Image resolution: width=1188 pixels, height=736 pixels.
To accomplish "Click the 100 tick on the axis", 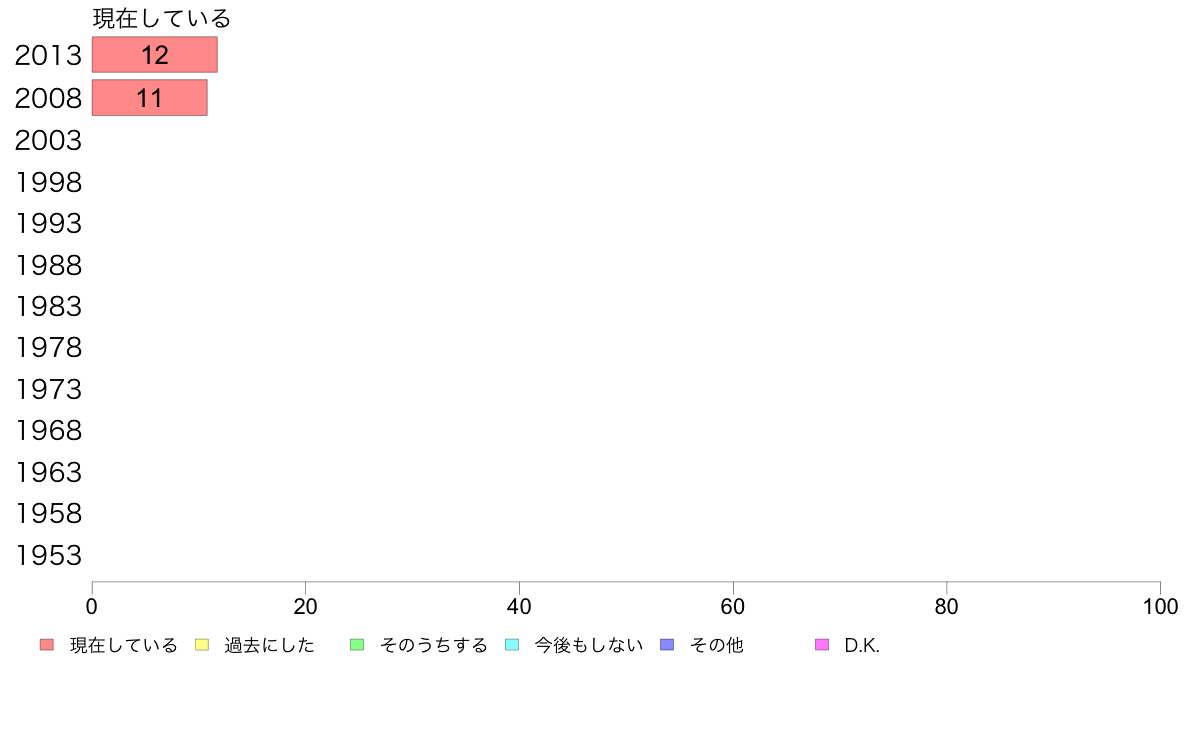I will tap(1160, 606).
